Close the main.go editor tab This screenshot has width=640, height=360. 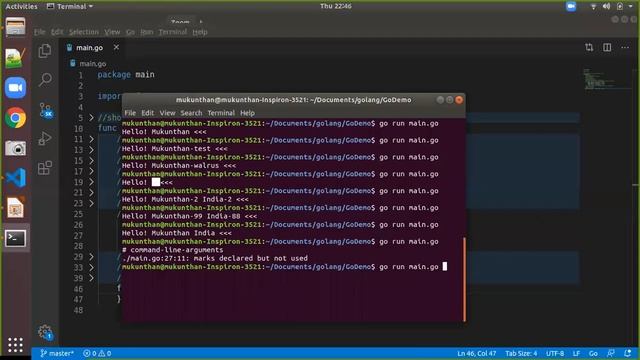click(x=116, y=47)
